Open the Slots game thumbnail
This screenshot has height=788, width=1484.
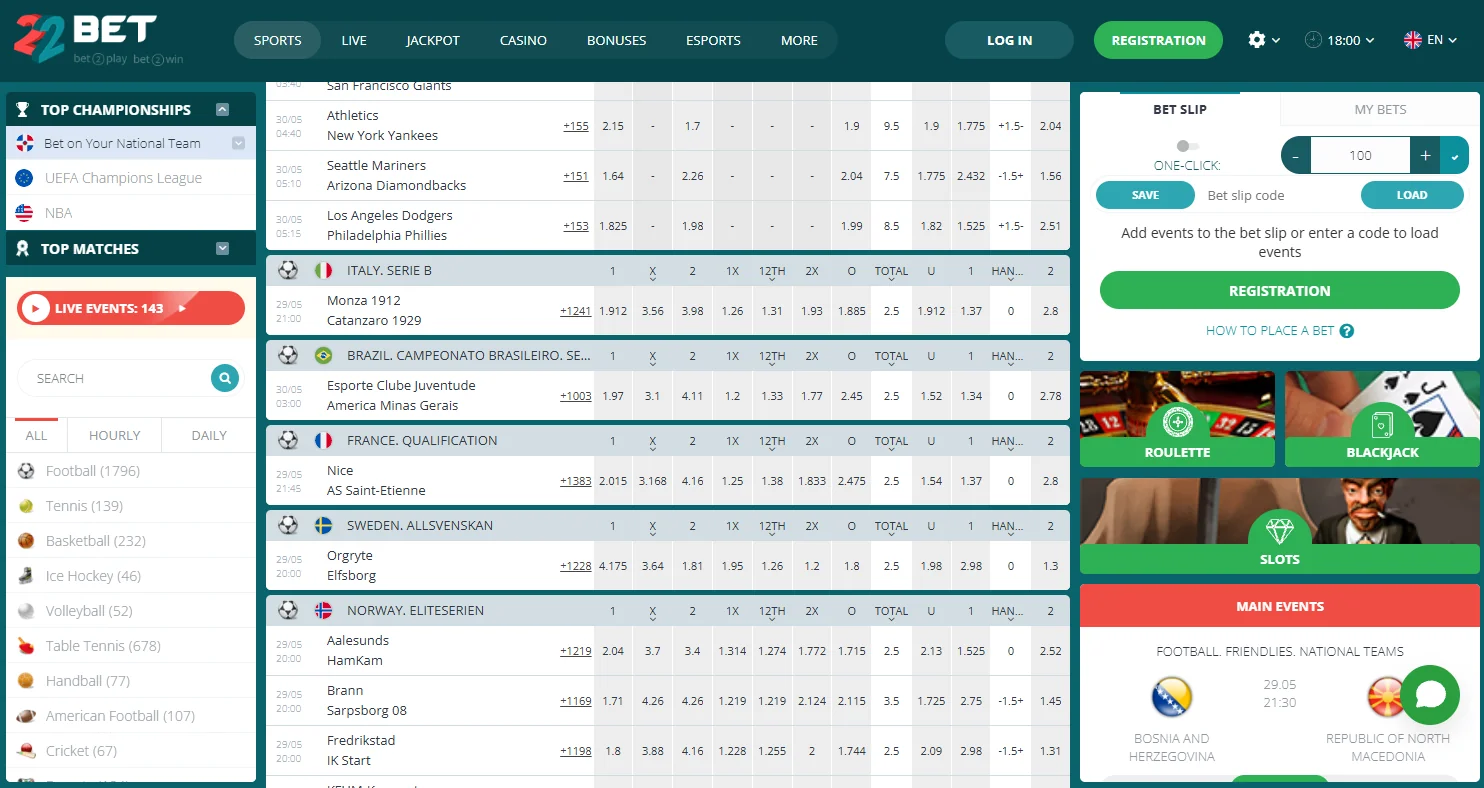(x=1280, y=526)
